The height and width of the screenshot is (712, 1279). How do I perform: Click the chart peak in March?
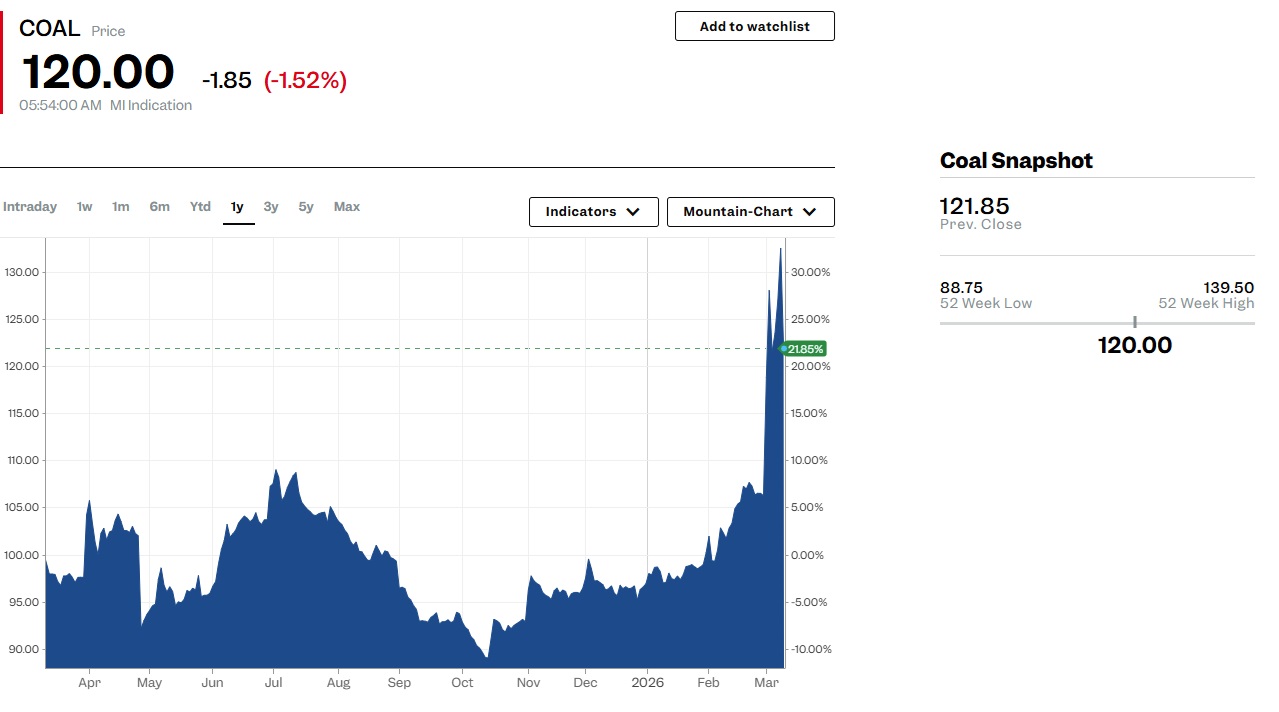pyautogui.click(x=780, y=249)
